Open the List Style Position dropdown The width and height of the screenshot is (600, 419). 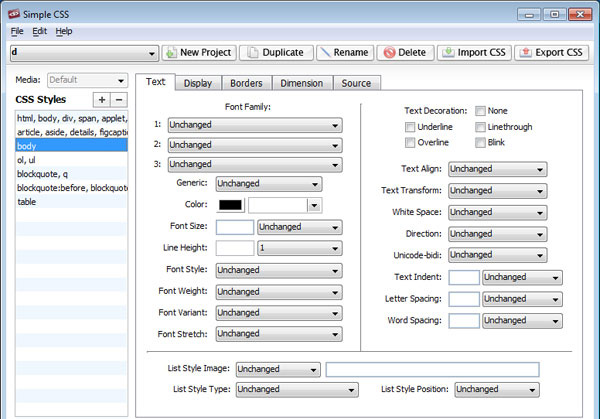(497, 390)
